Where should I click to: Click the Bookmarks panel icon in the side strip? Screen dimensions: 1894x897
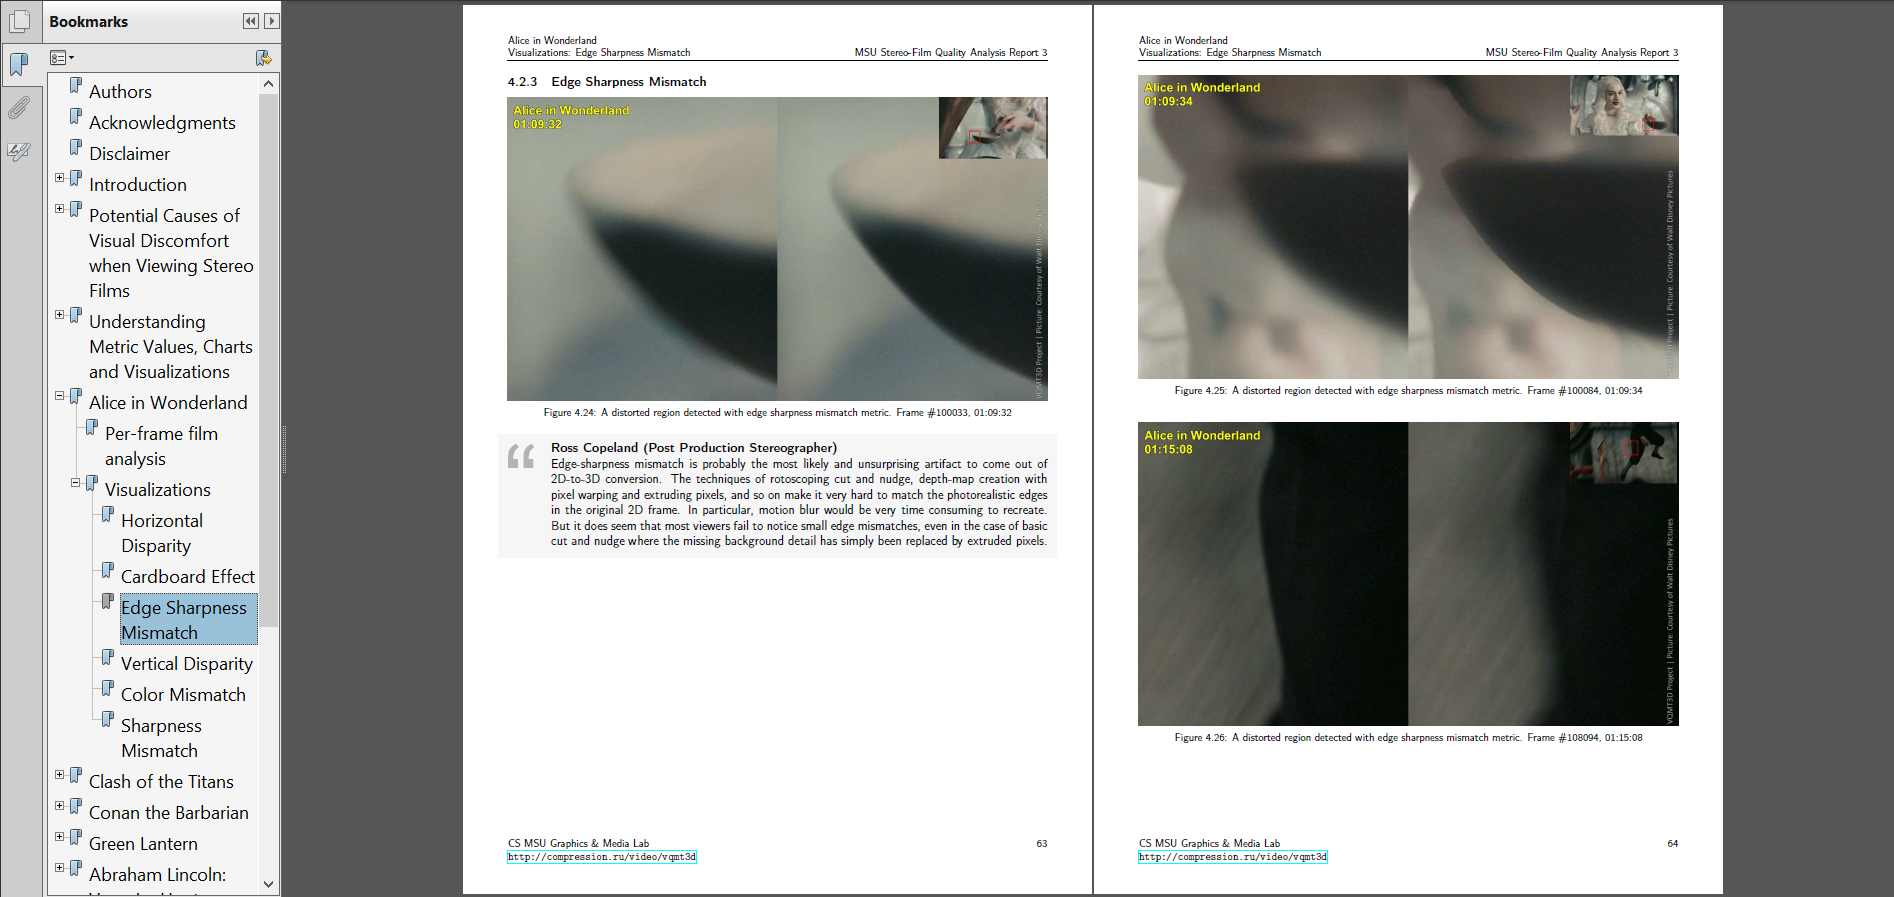click(x=19, y=65)
